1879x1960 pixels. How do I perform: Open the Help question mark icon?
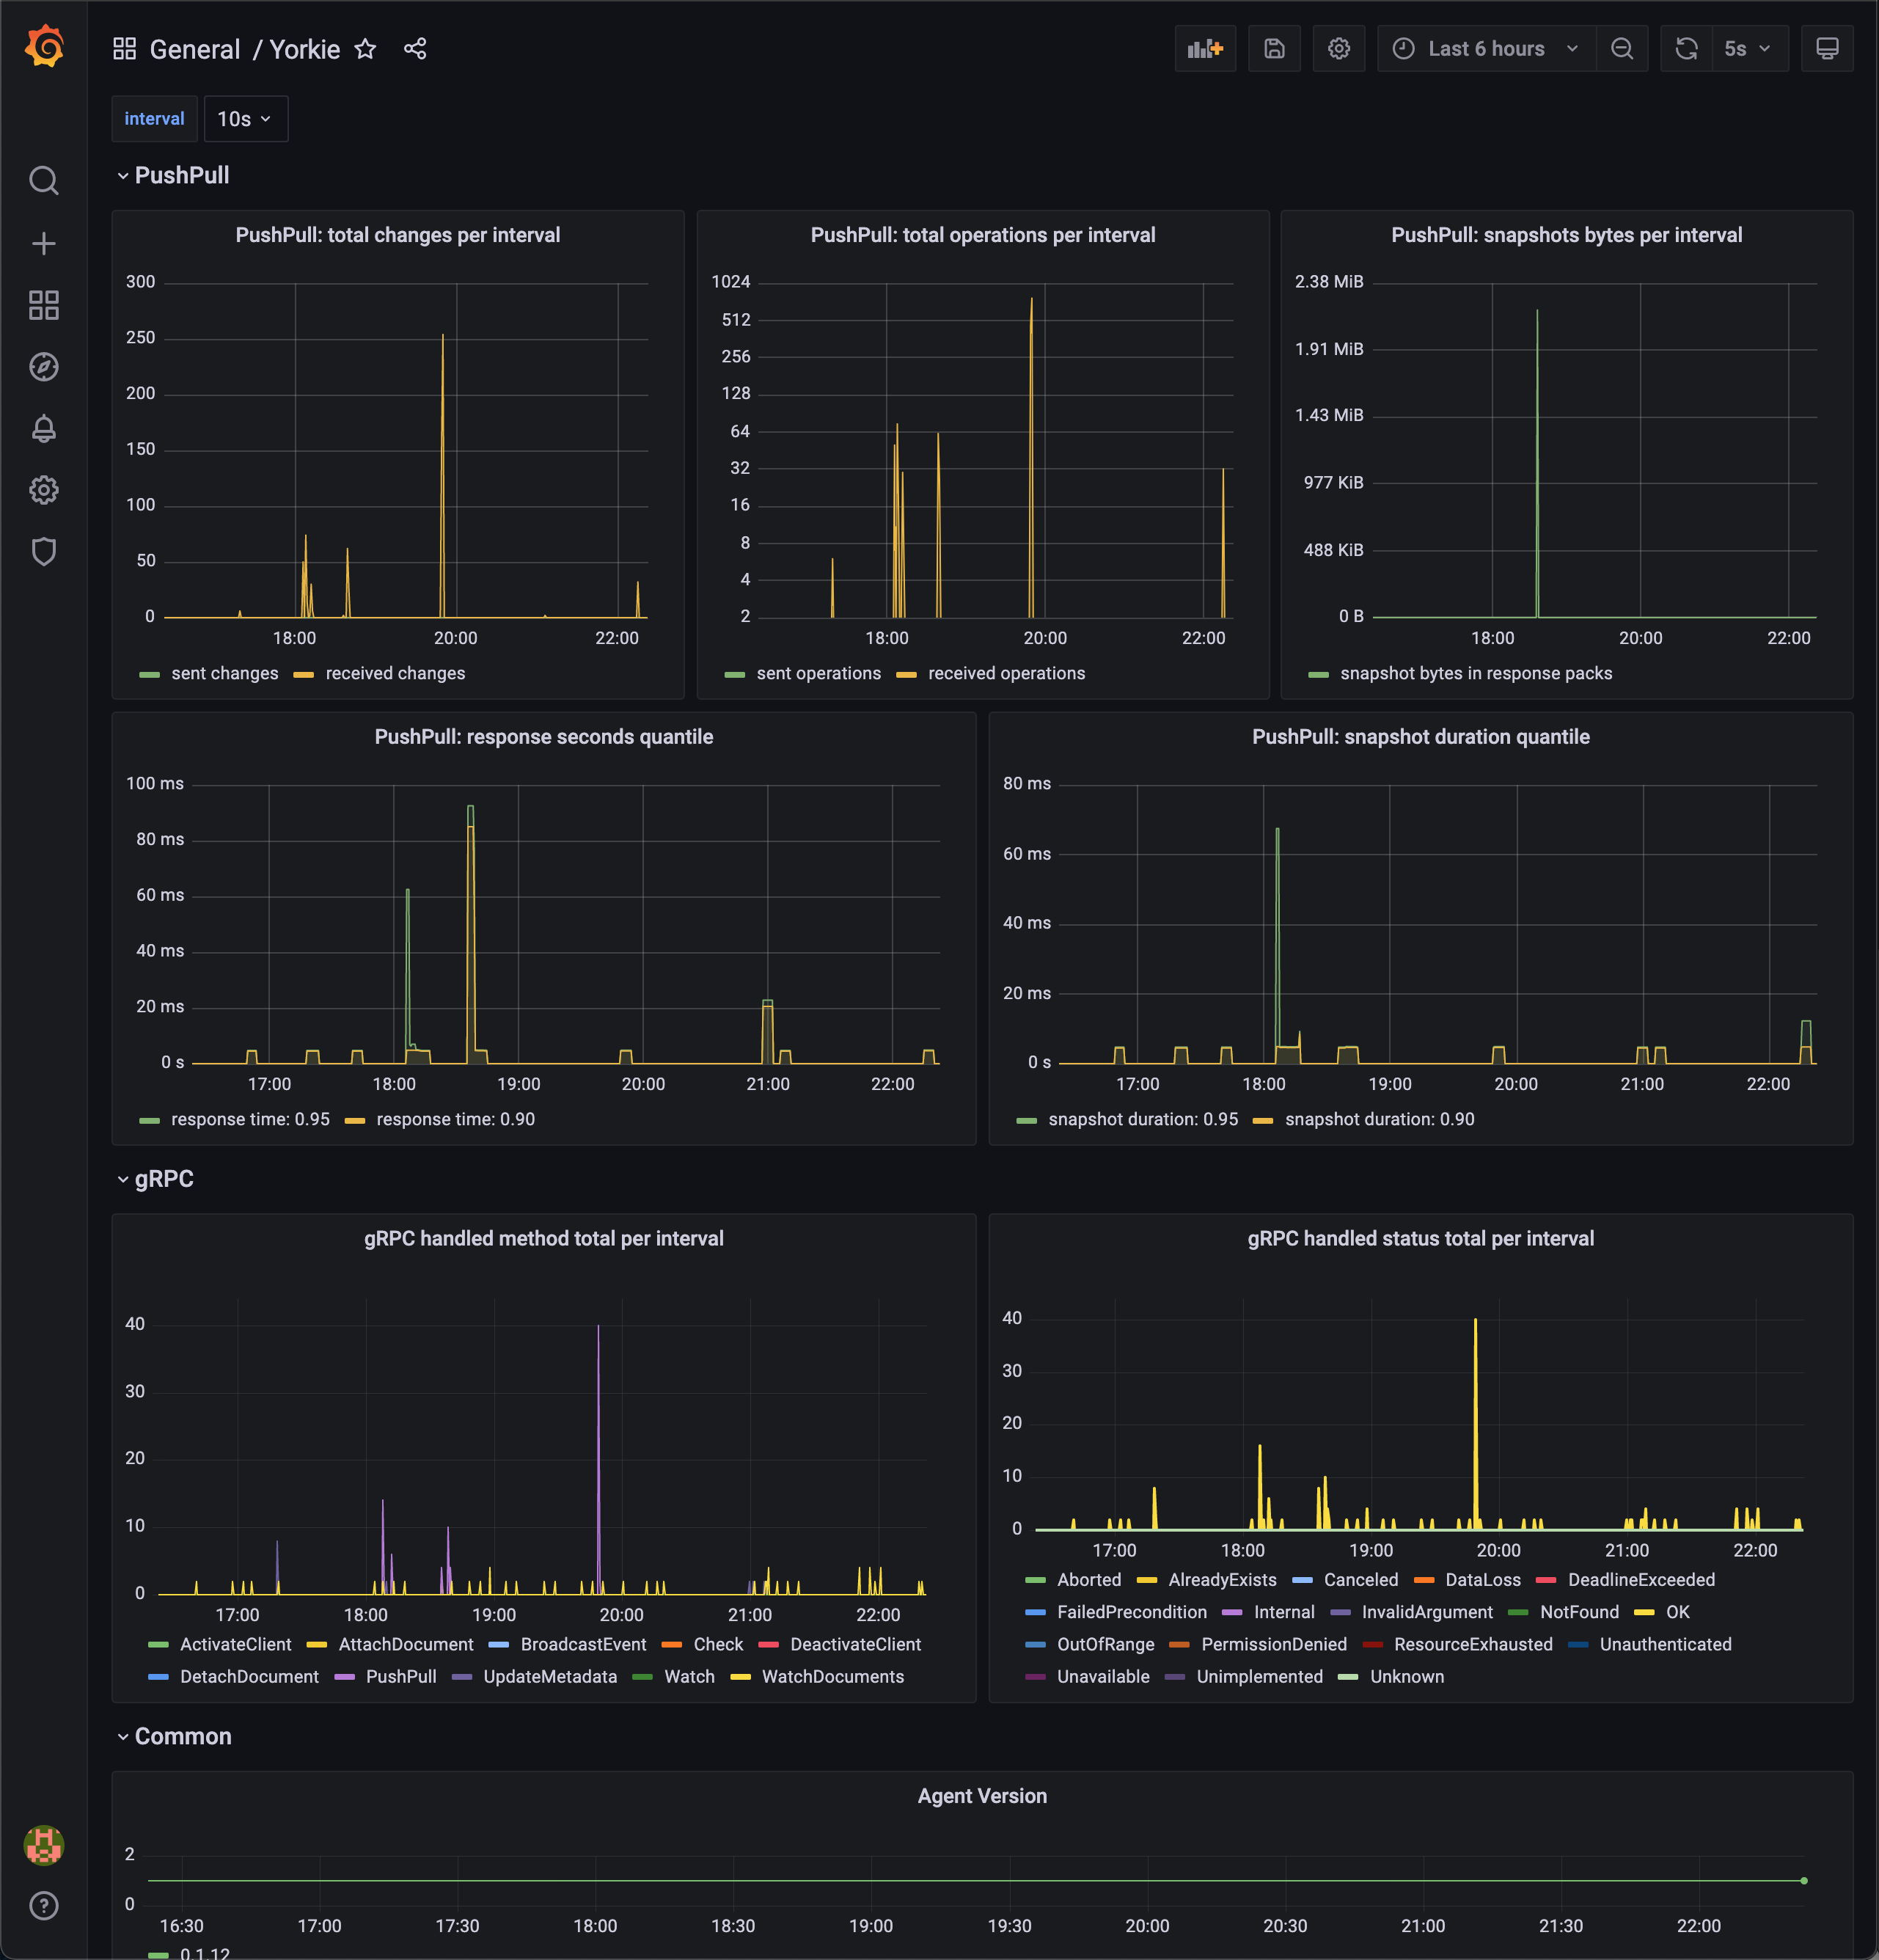44,1905
